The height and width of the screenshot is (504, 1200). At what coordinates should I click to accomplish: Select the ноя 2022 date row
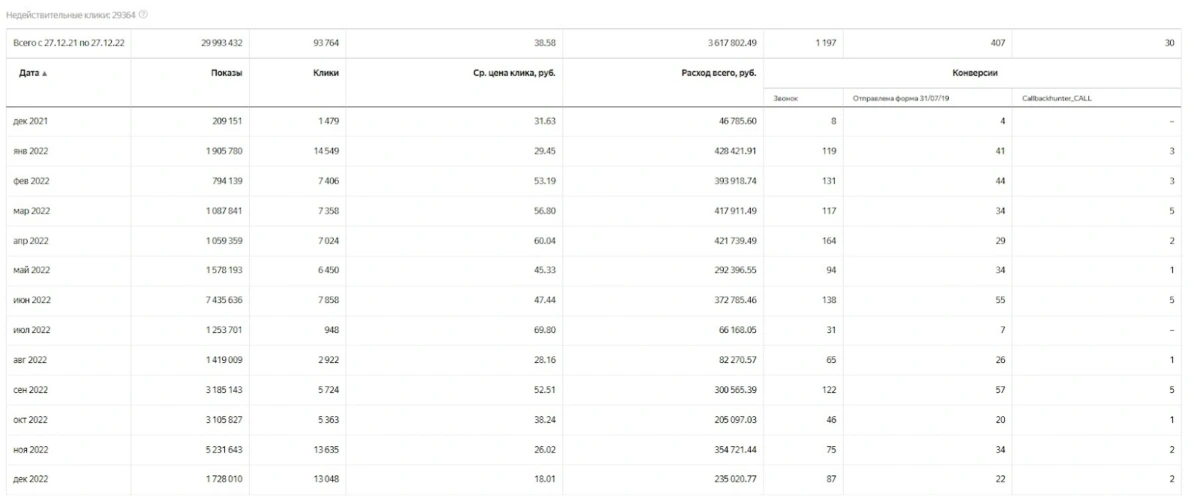[x=30, y=449]
